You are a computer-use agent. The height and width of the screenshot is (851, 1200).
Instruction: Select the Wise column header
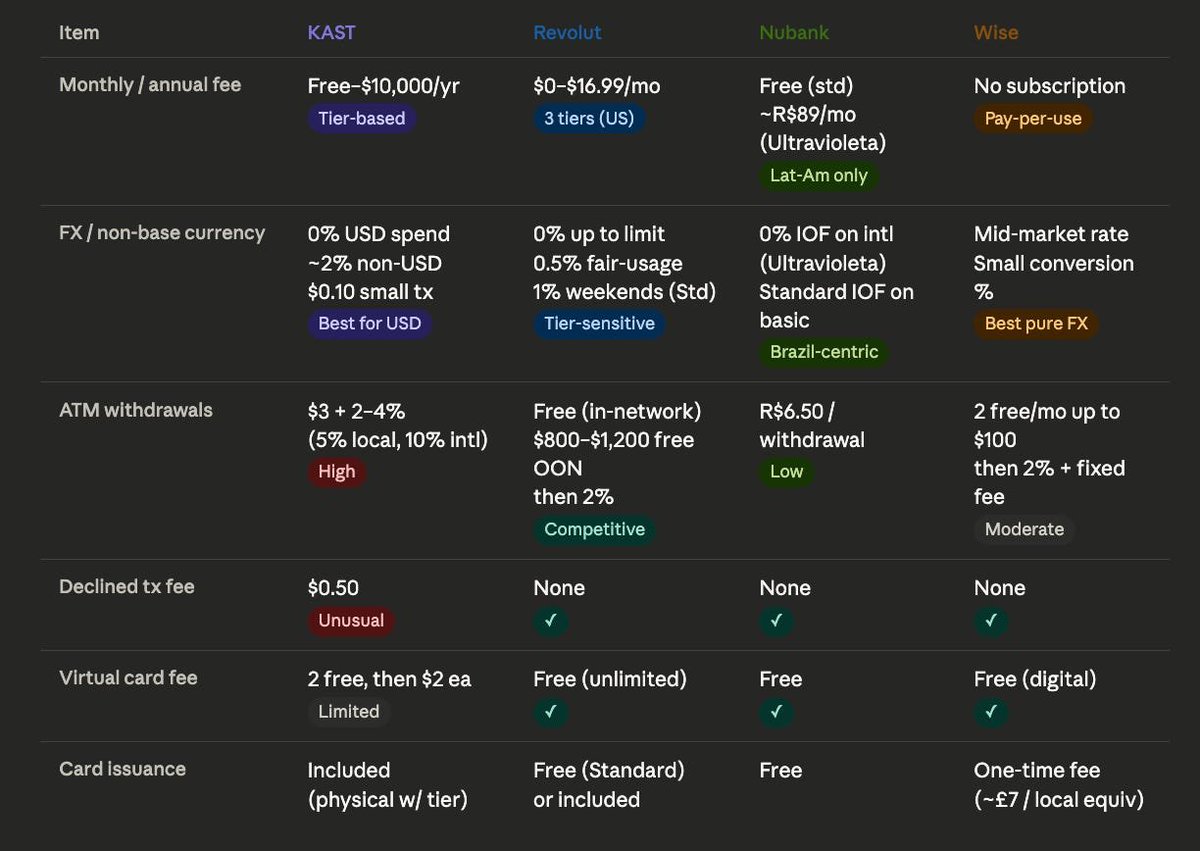coord(996,32)
